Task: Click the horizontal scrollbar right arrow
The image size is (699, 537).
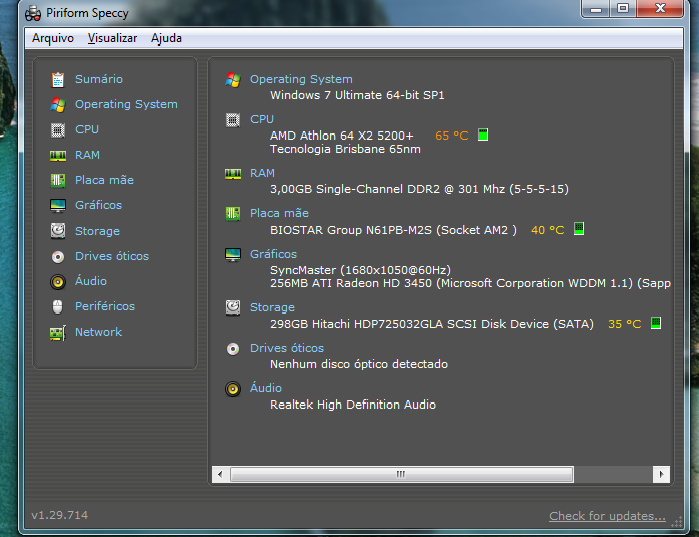Action: [x=661, y=474]
